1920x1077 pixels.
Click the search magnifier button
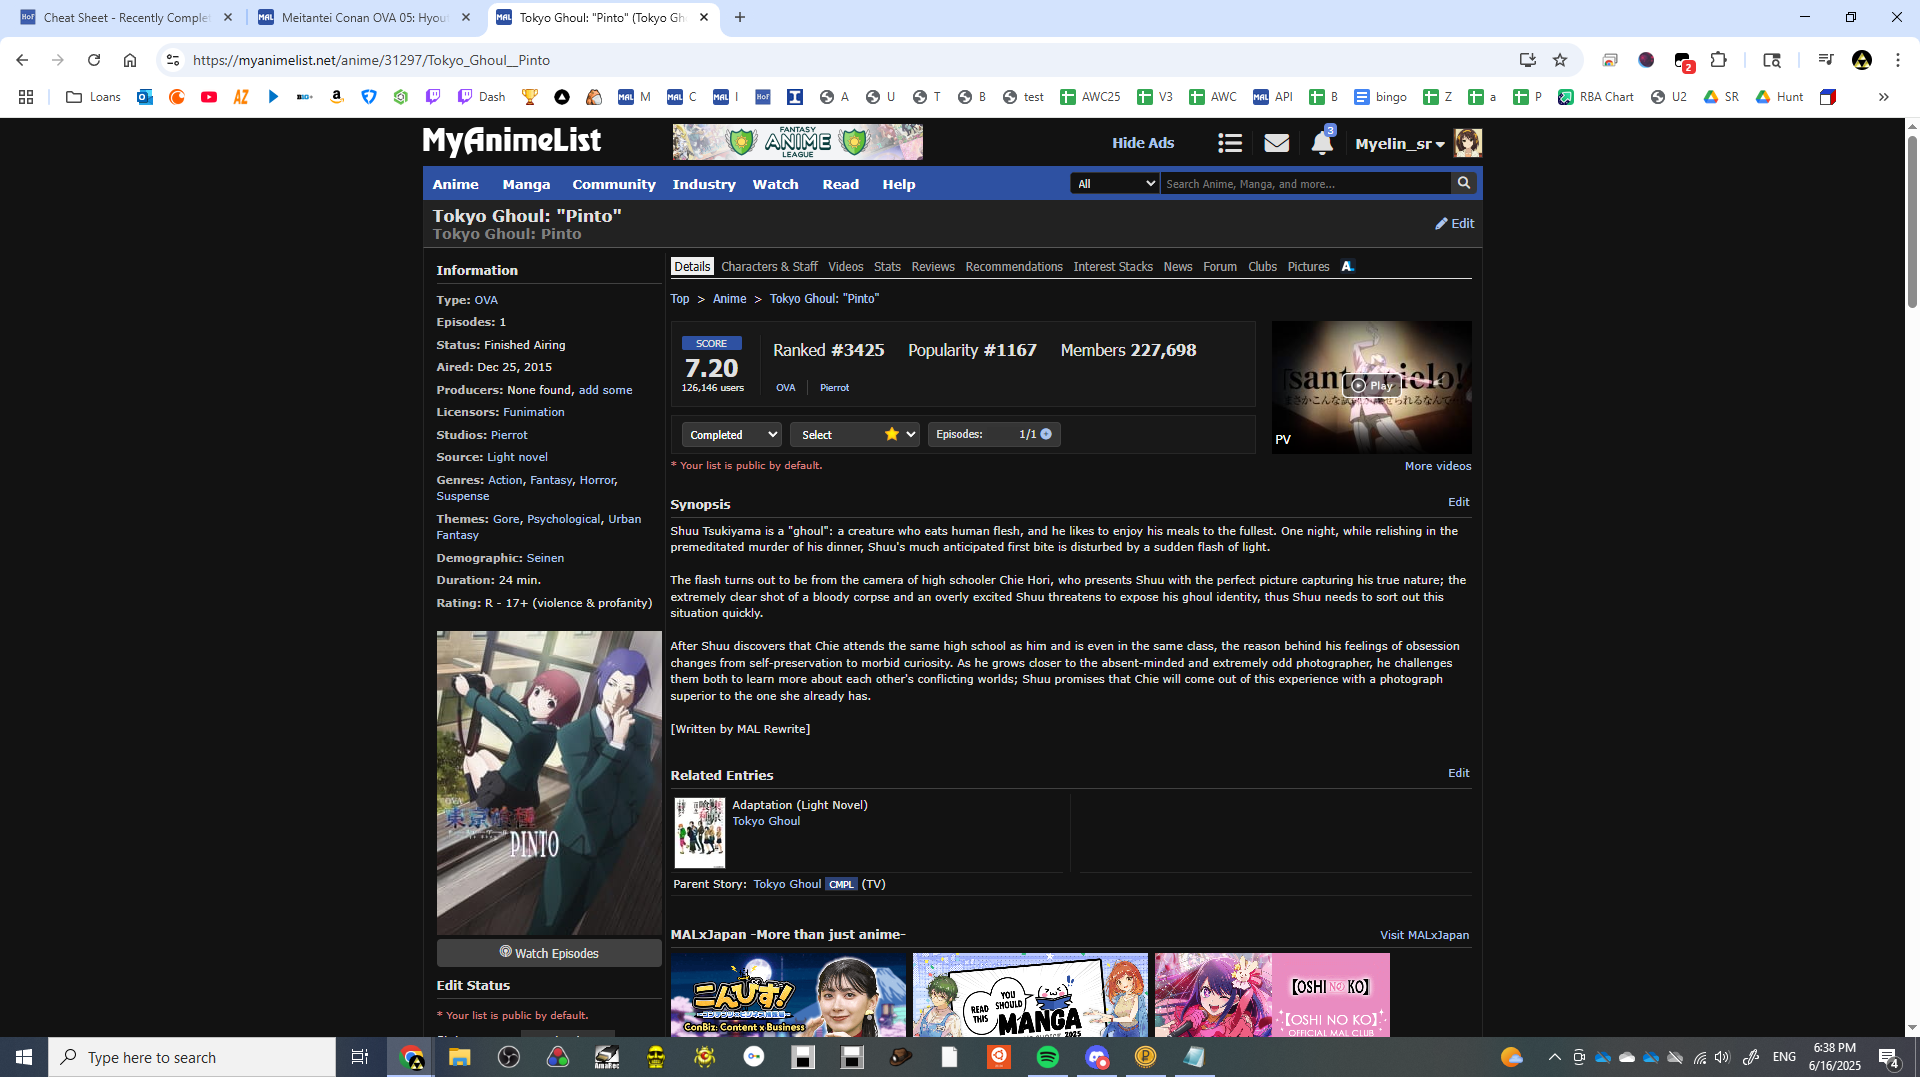(1464, 183)
